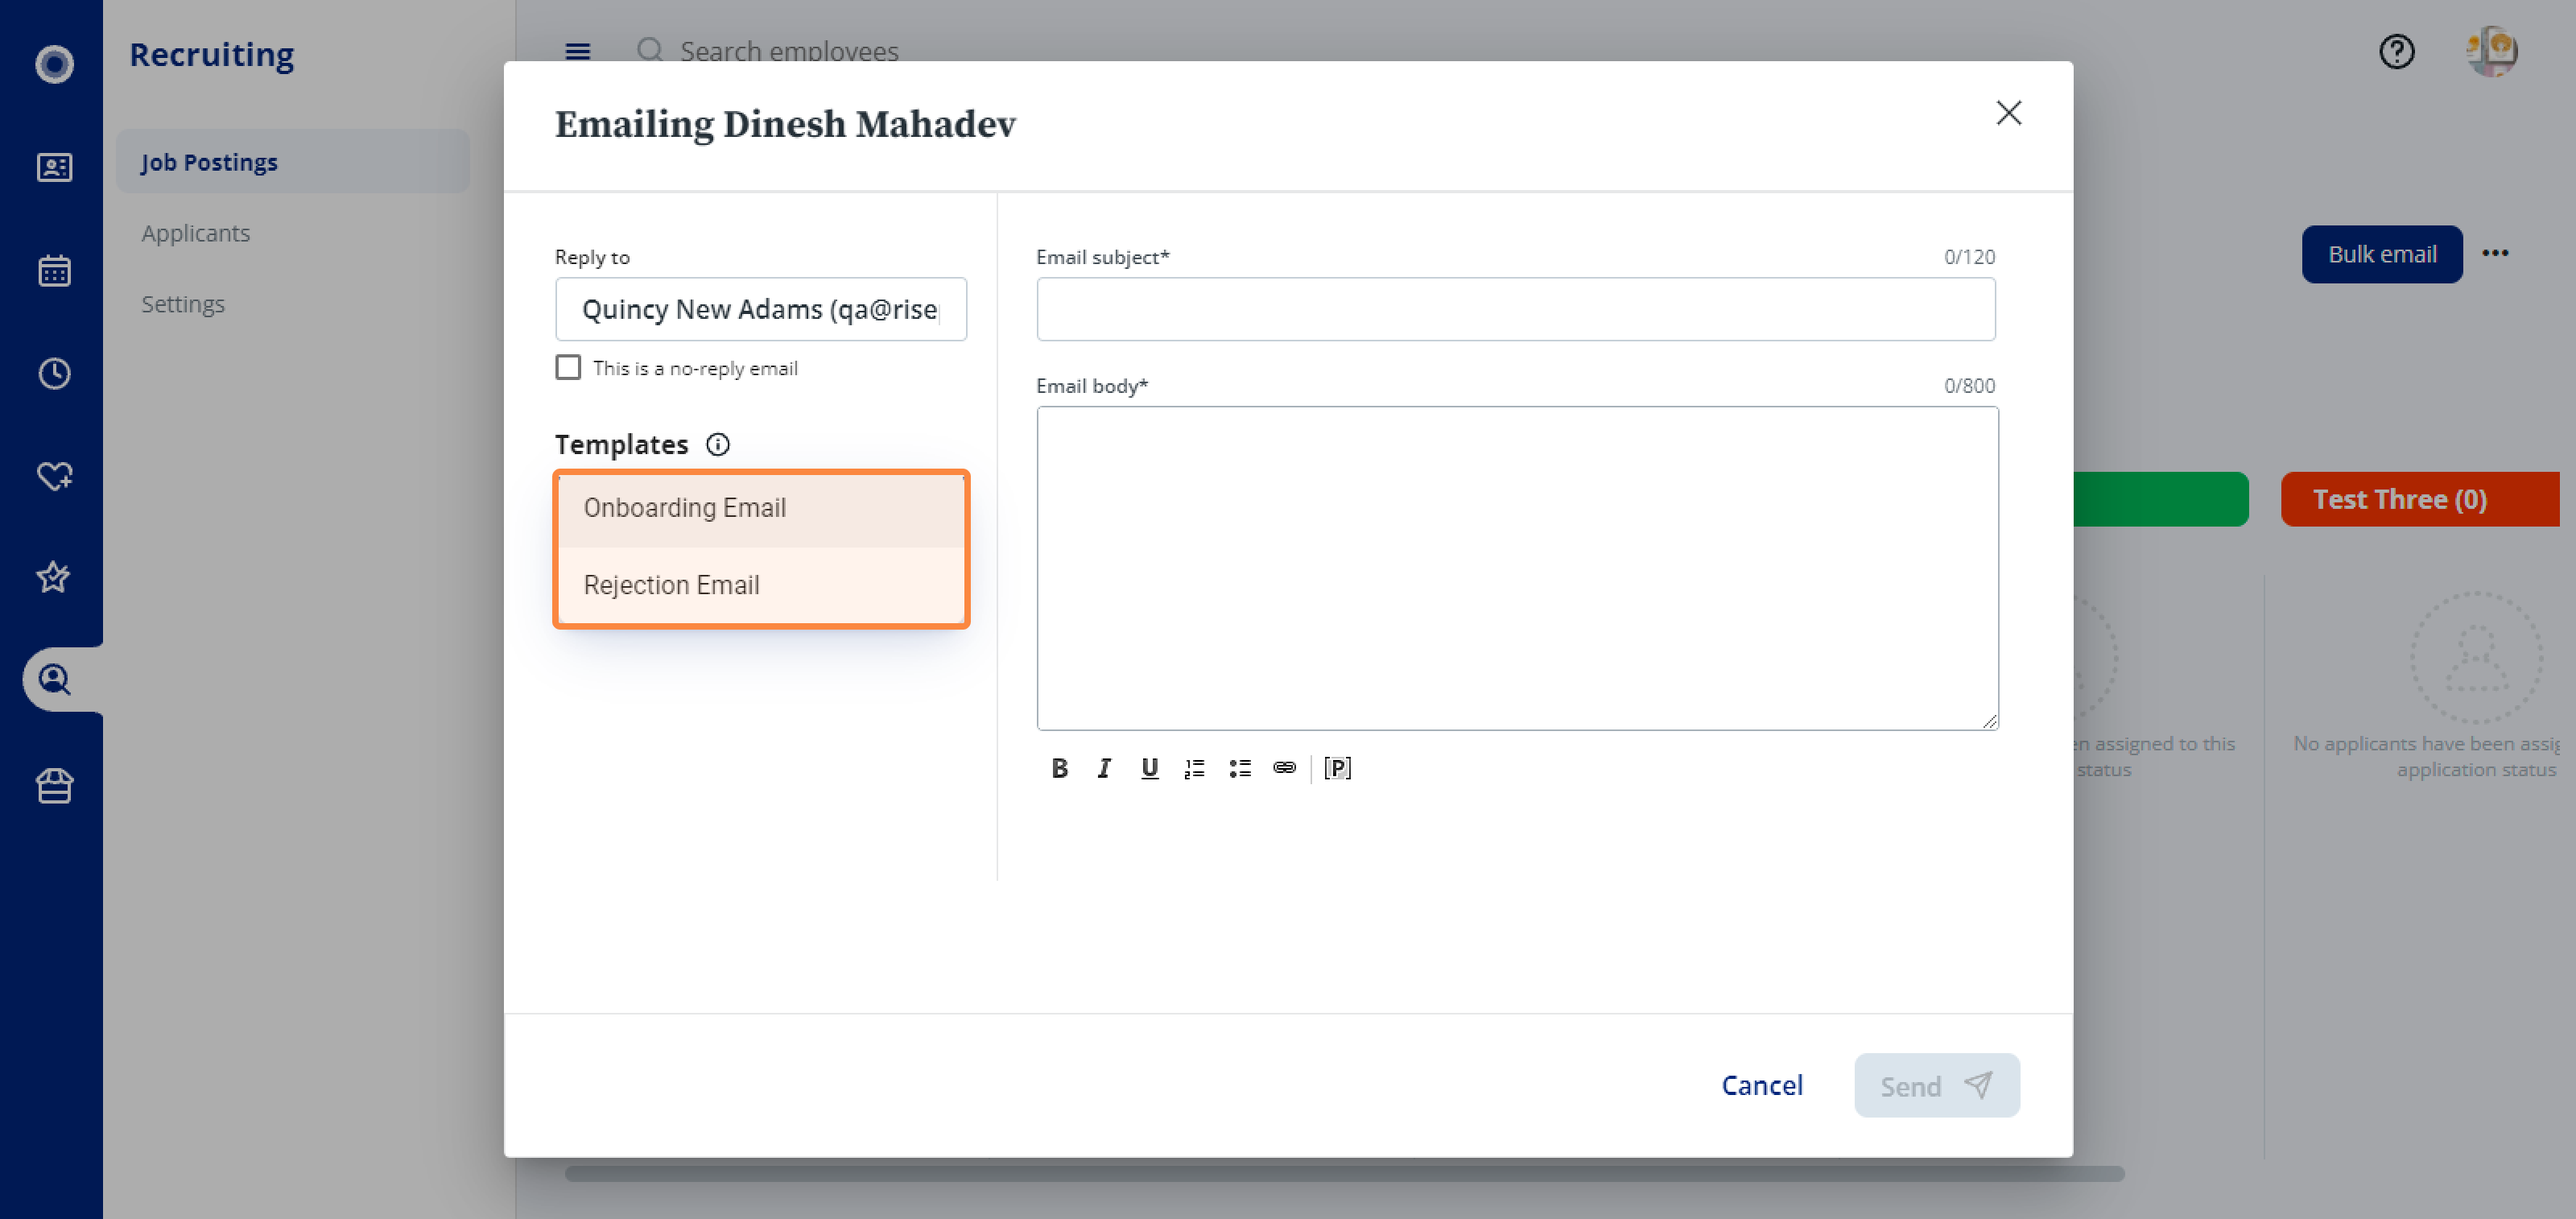Open the calendar sidebar icon

tap(54, 270)
